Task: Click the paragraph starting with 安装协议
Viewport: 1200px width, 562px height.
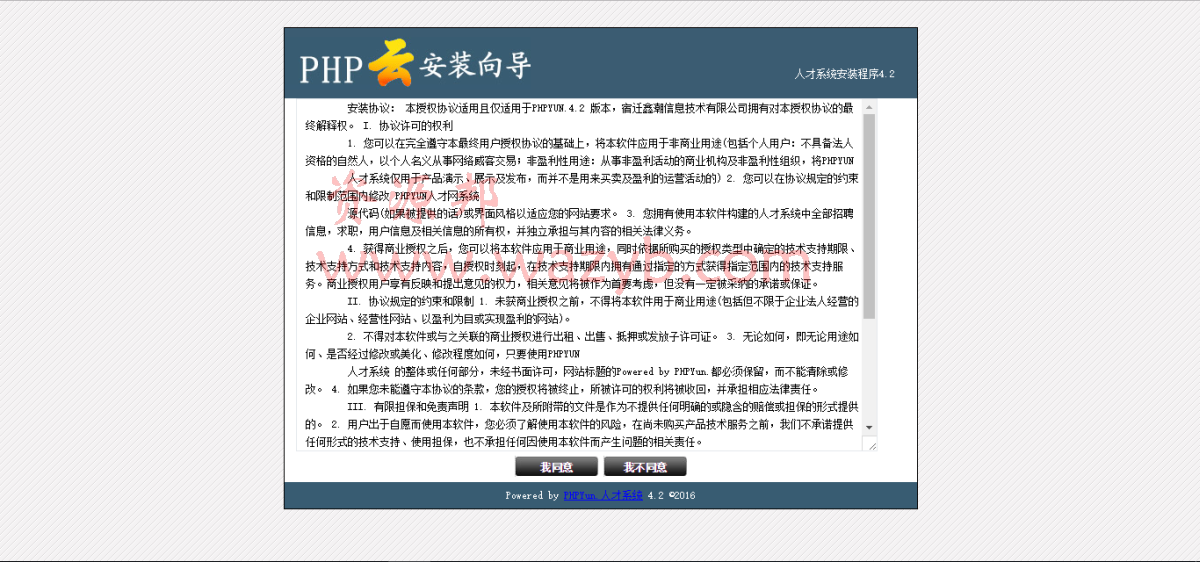Action: tap(580, 116)
